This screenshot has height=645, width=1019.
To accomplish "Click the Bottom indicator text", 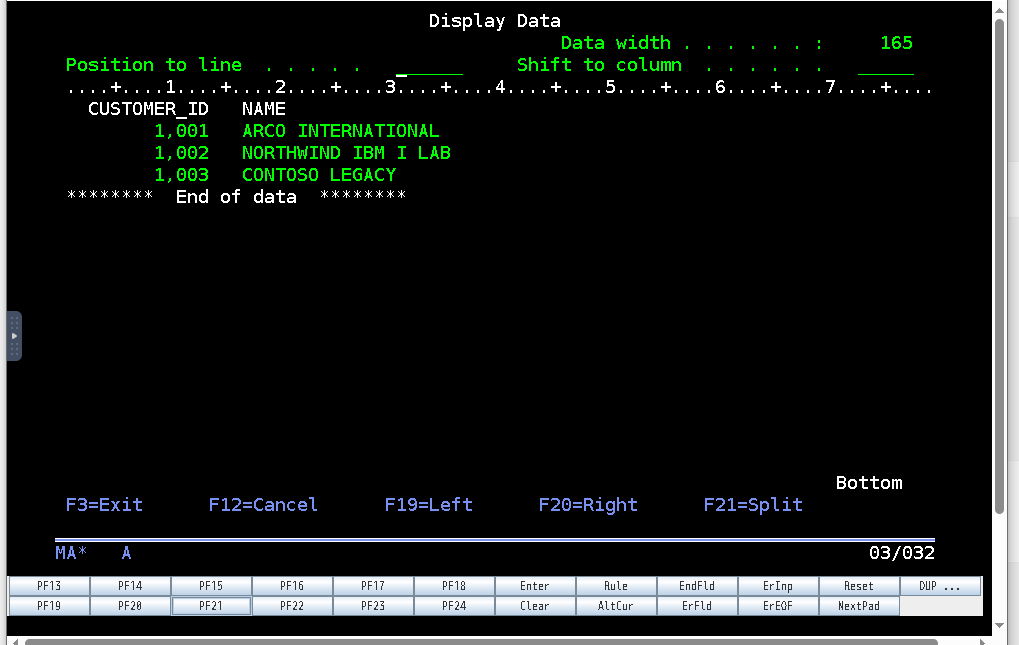I will tap(869, 483).
